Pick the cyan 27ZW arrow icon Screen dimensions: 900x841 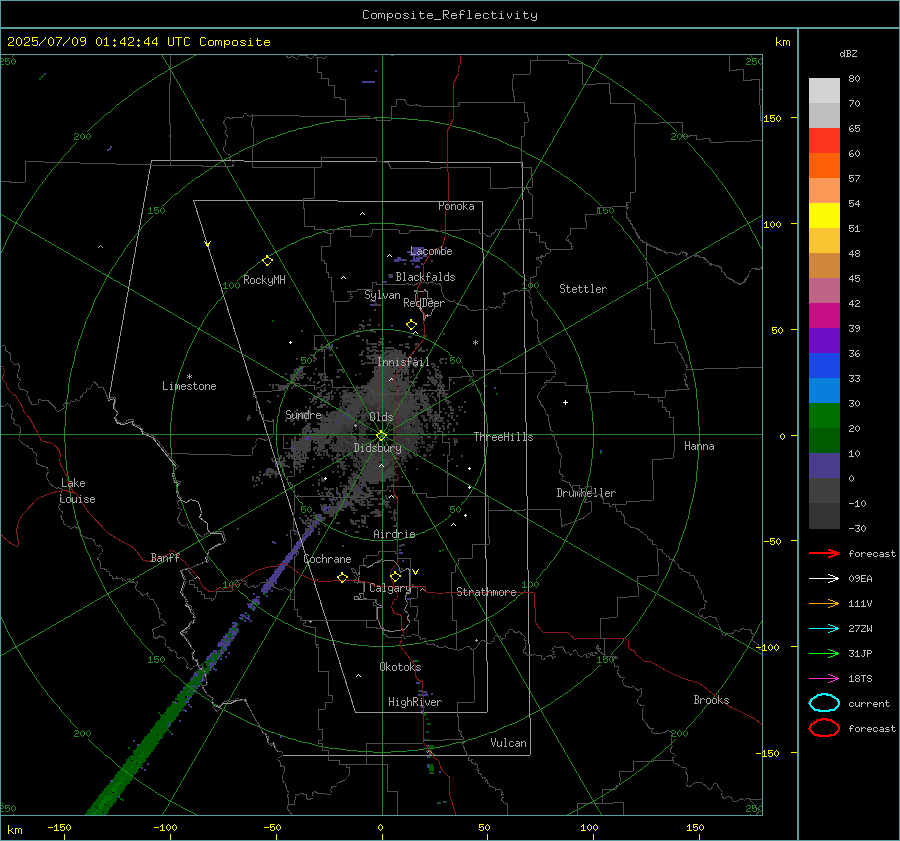824,629
